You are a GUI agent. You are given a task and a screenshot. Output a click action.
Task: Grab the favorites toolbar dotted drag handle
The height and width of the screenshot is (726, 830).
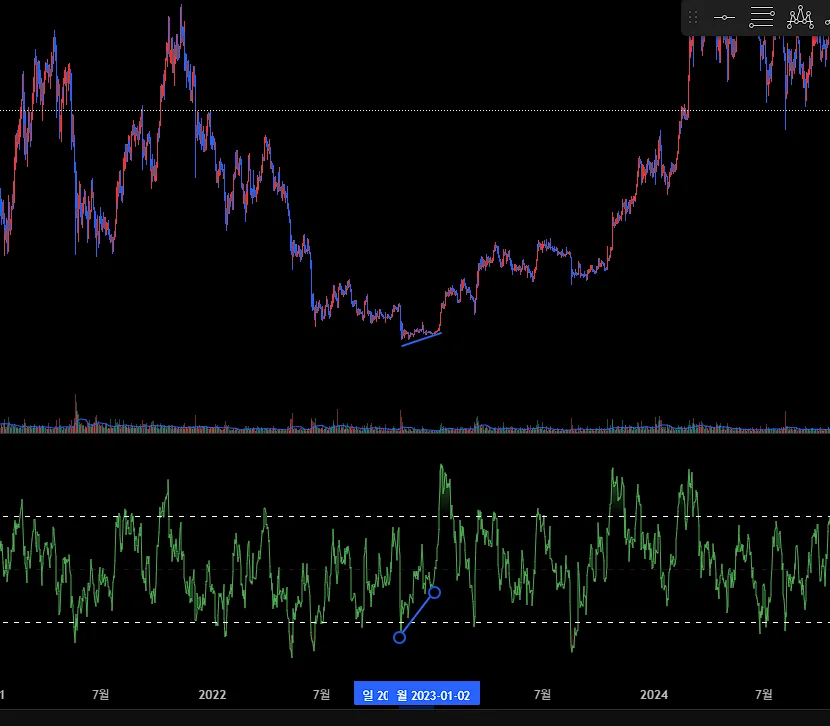coord(693,17)
